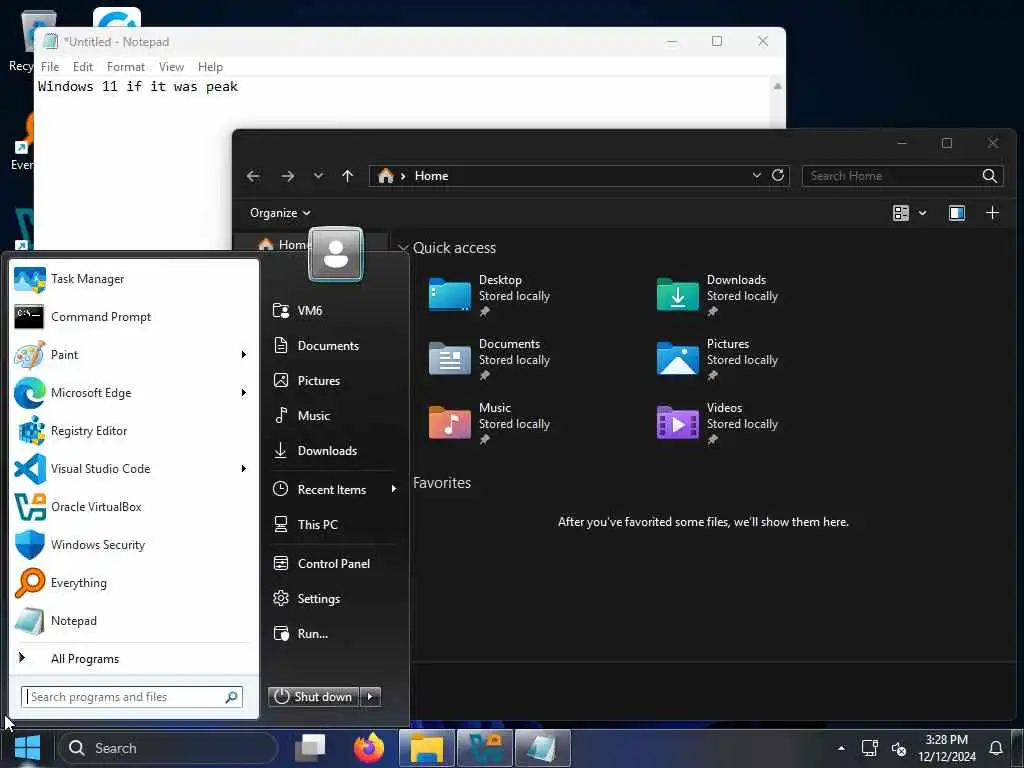The height and width of the screenshot is (768, 1024).
Task: Switch to VirtualBox on the taskbar
Action: [x=485, y=748]
